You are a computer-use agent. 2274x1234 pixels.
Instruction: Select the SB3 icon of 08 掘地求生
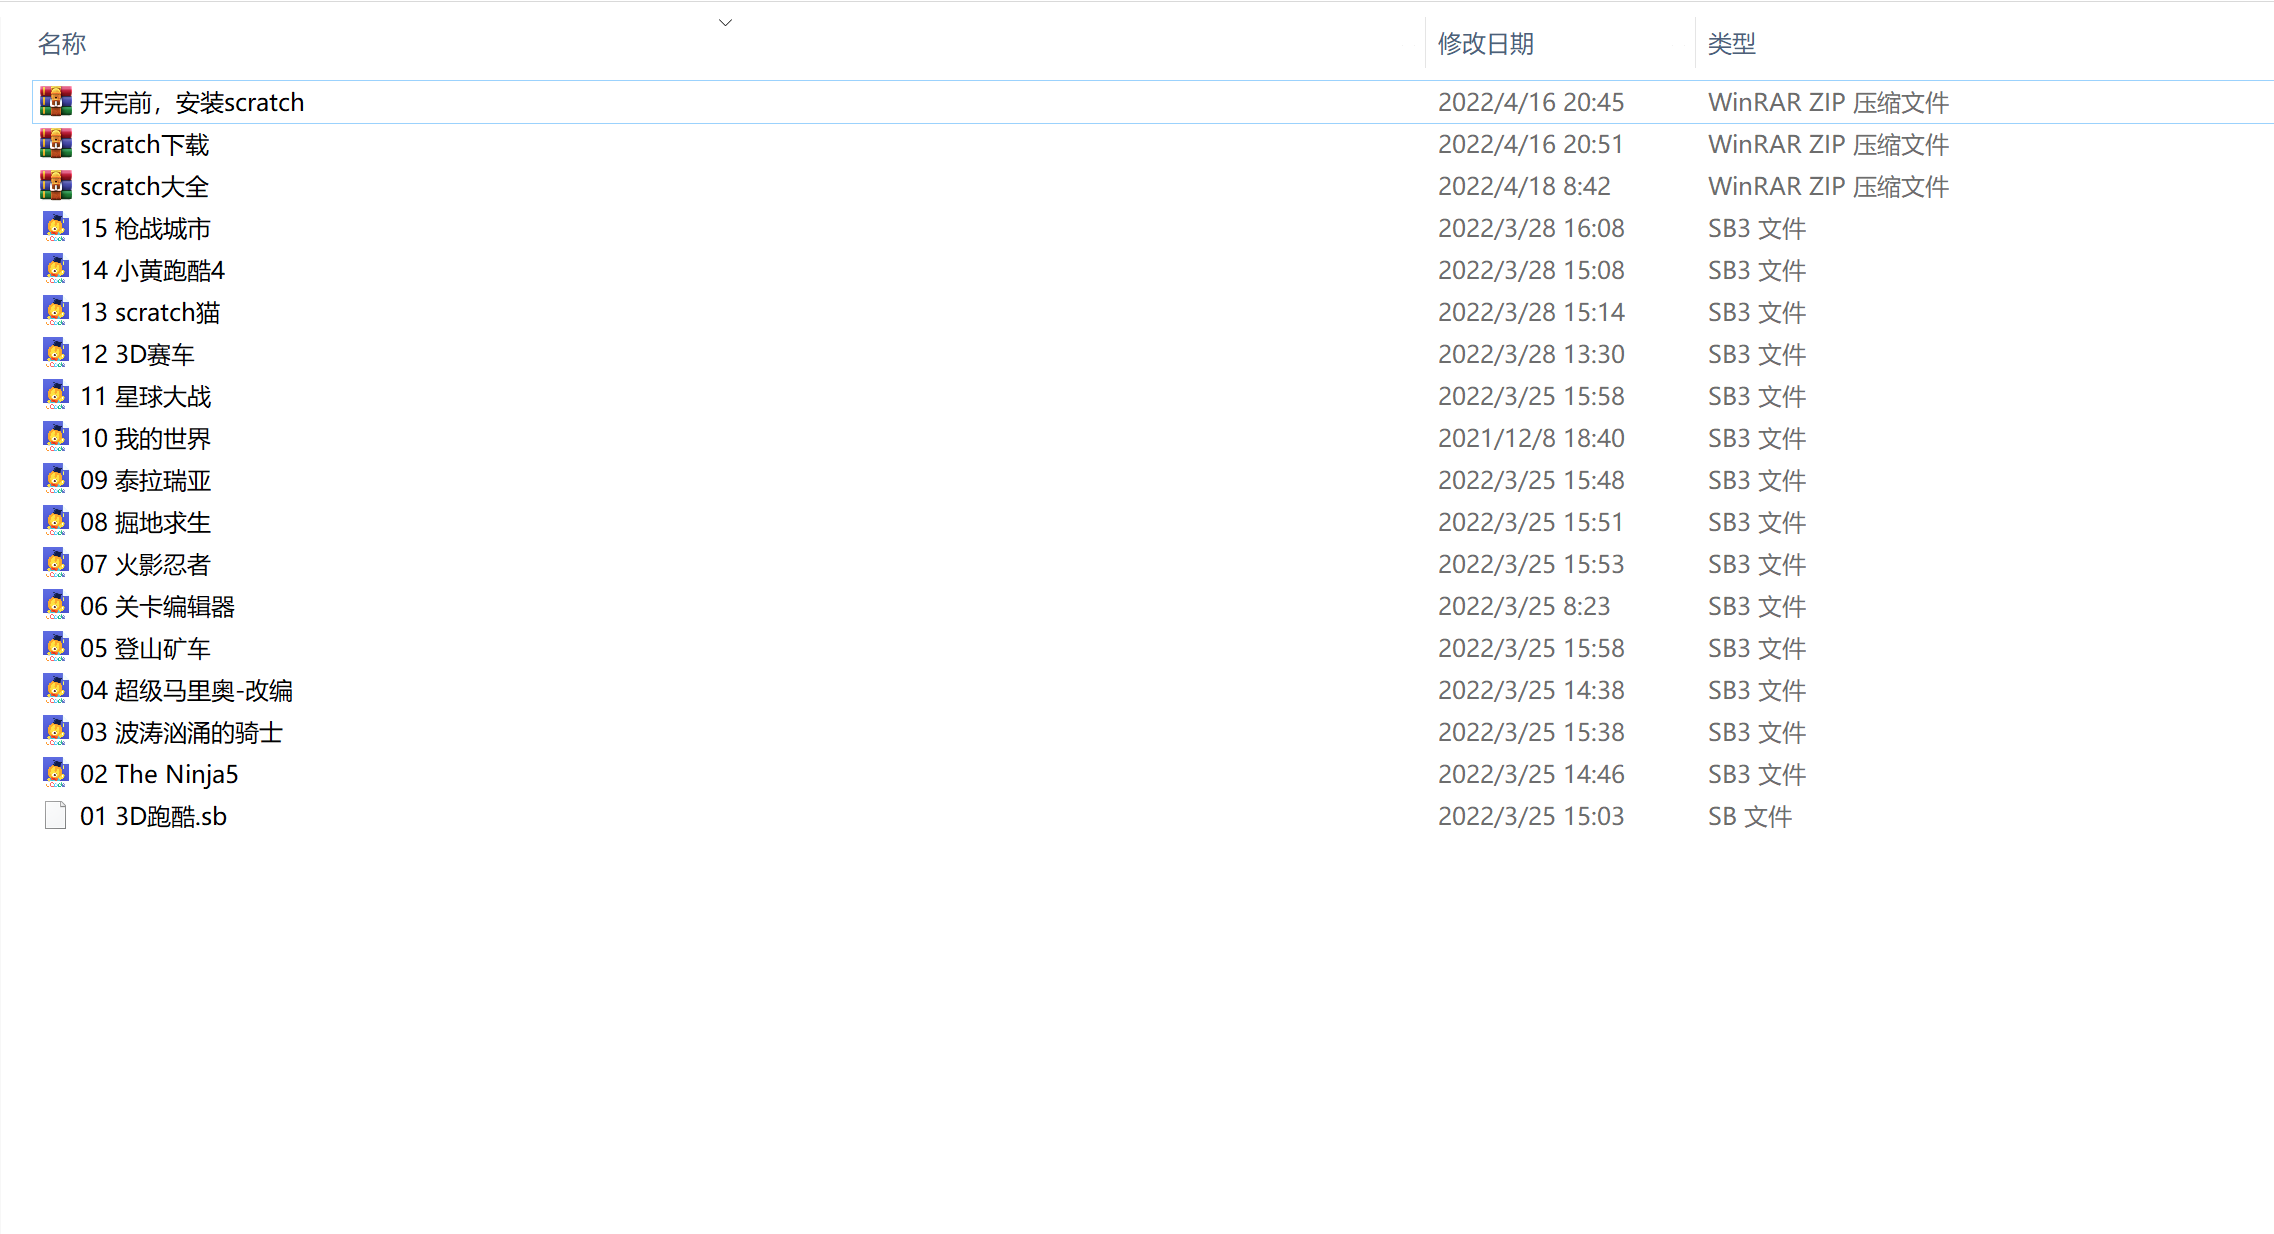click(56, 522)
